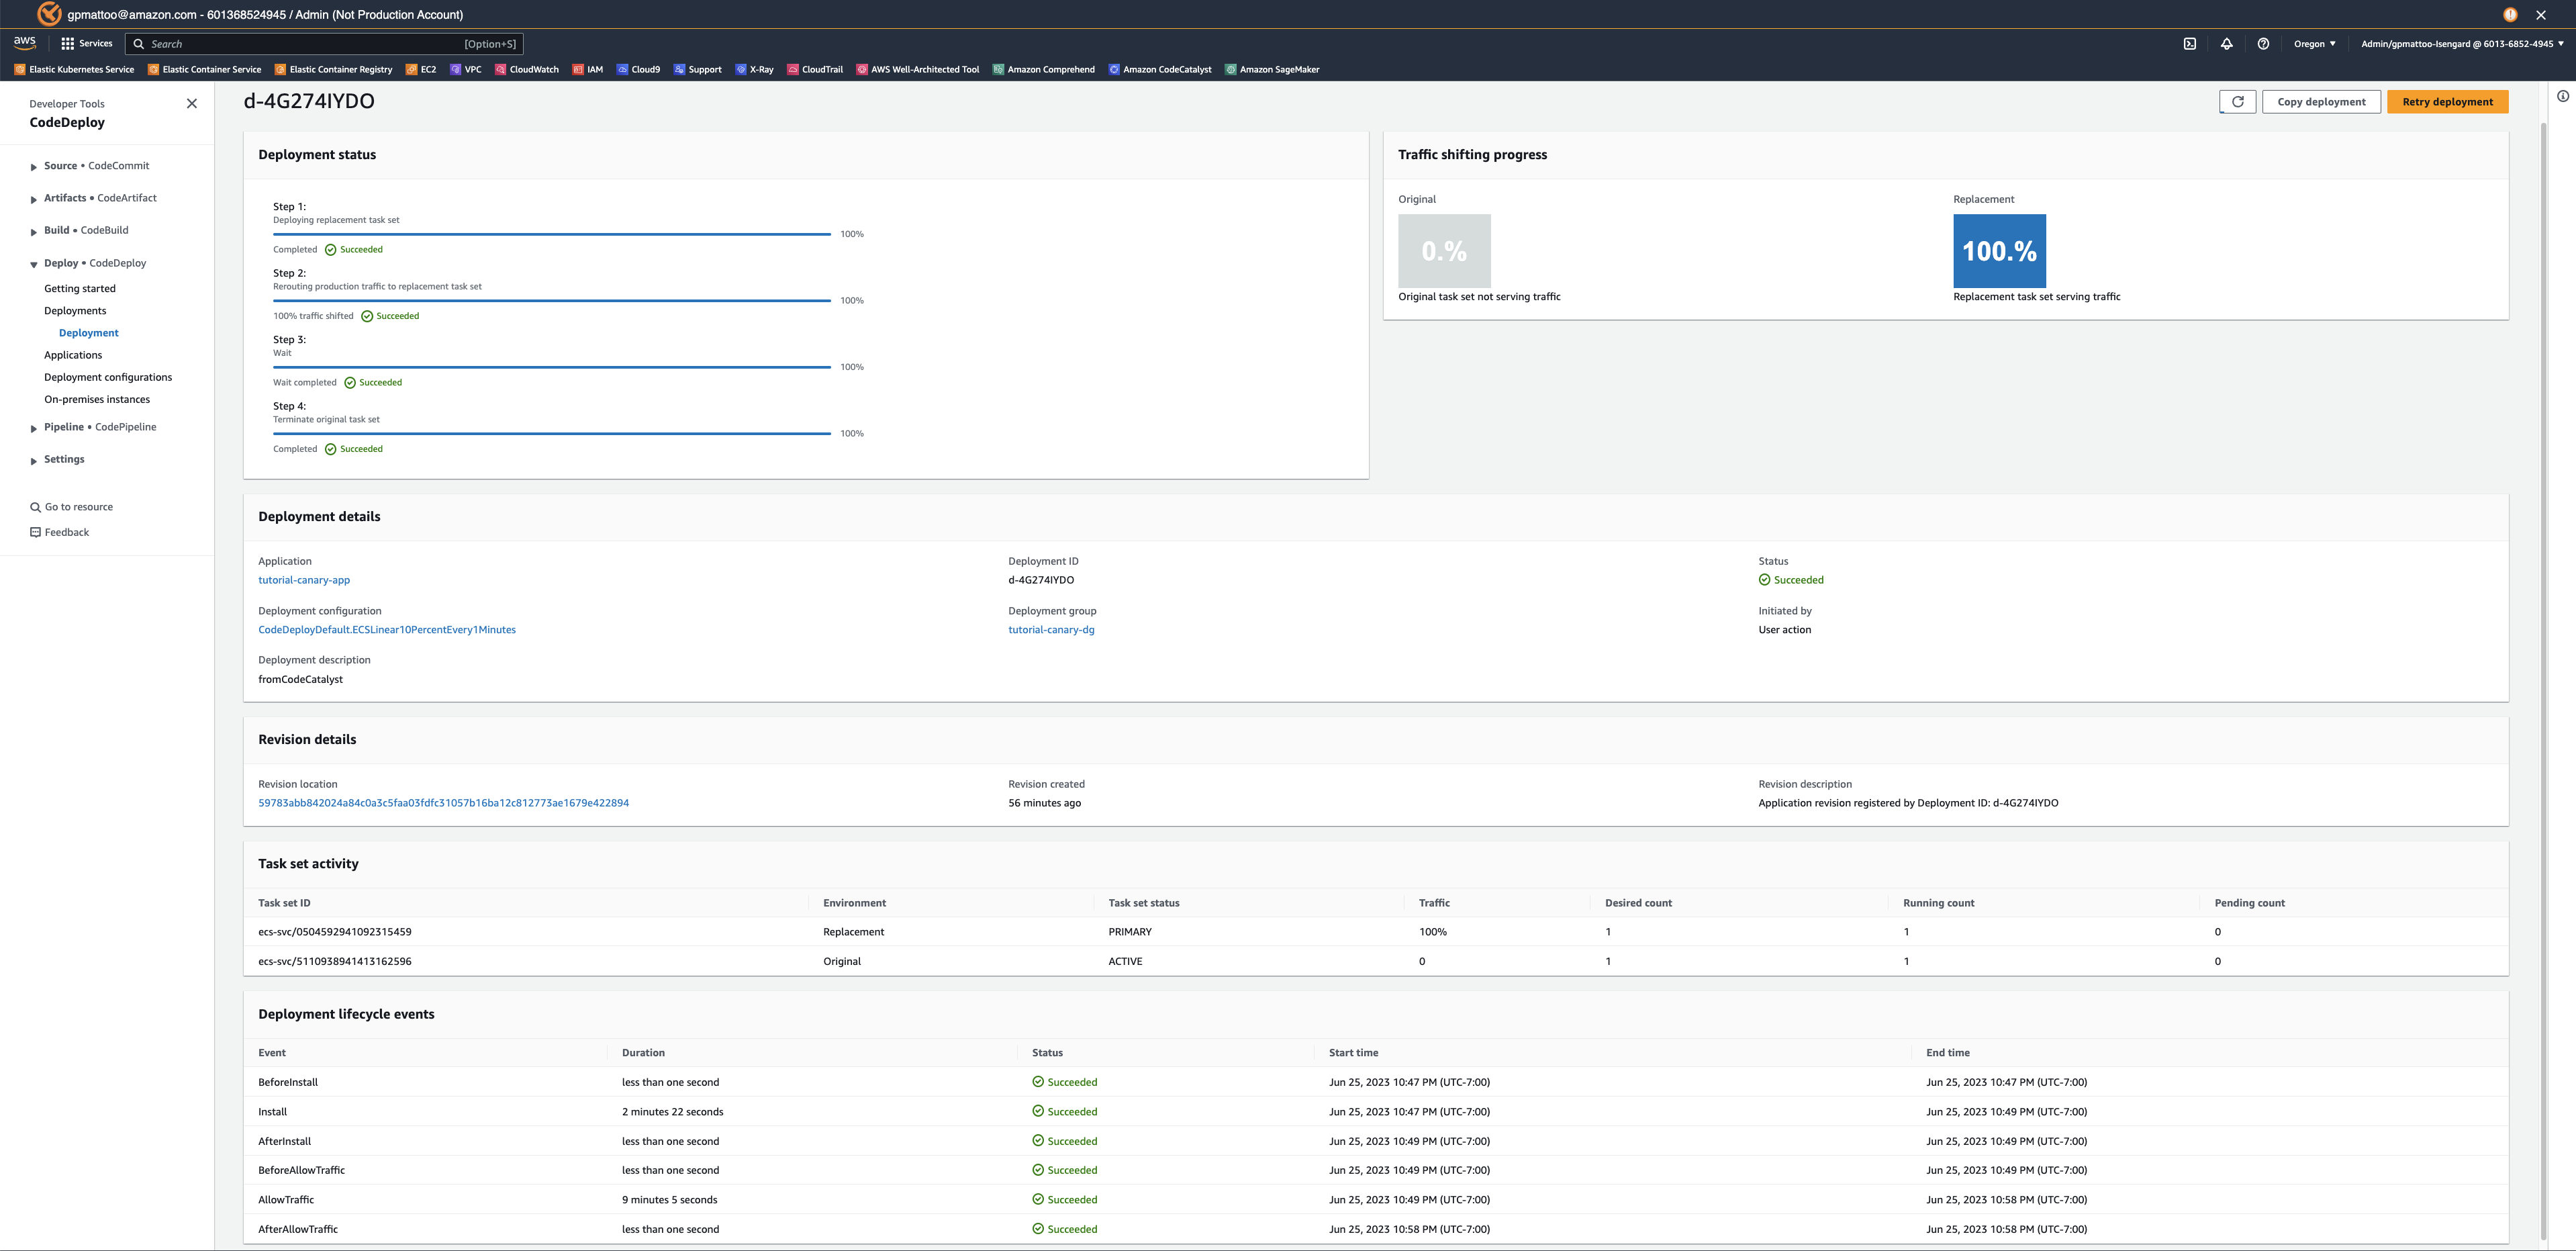Click the tutorial-canary-dg deployment group link
This screenshot has width=2576, height=1251.
[x=1051, y=631]
